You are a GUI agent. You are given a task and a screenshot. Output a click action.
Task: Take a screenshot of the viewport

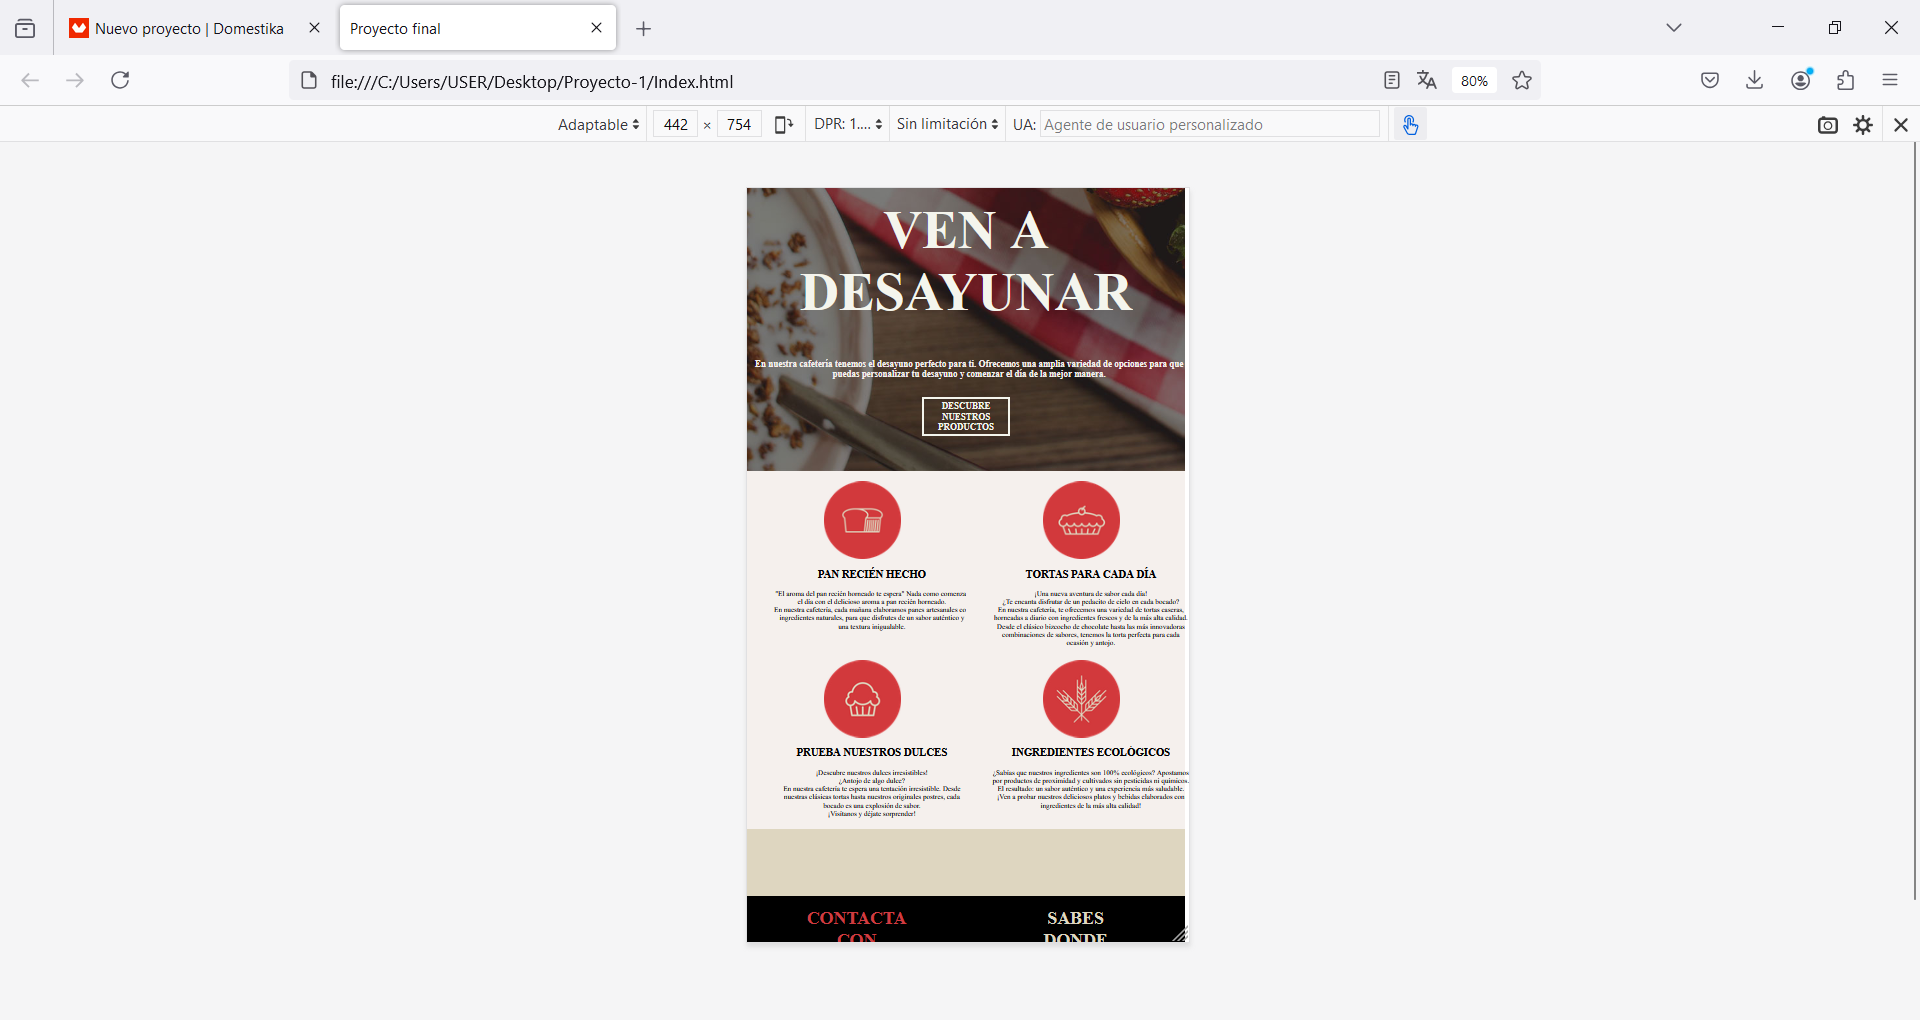coord(1828,125)
